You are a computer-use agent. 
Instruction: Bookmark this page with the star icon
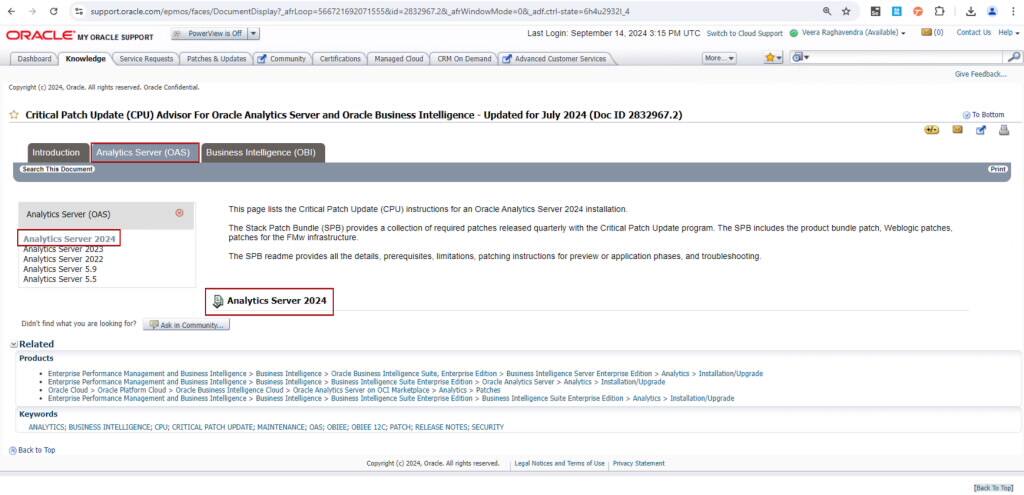pos(846,11)
